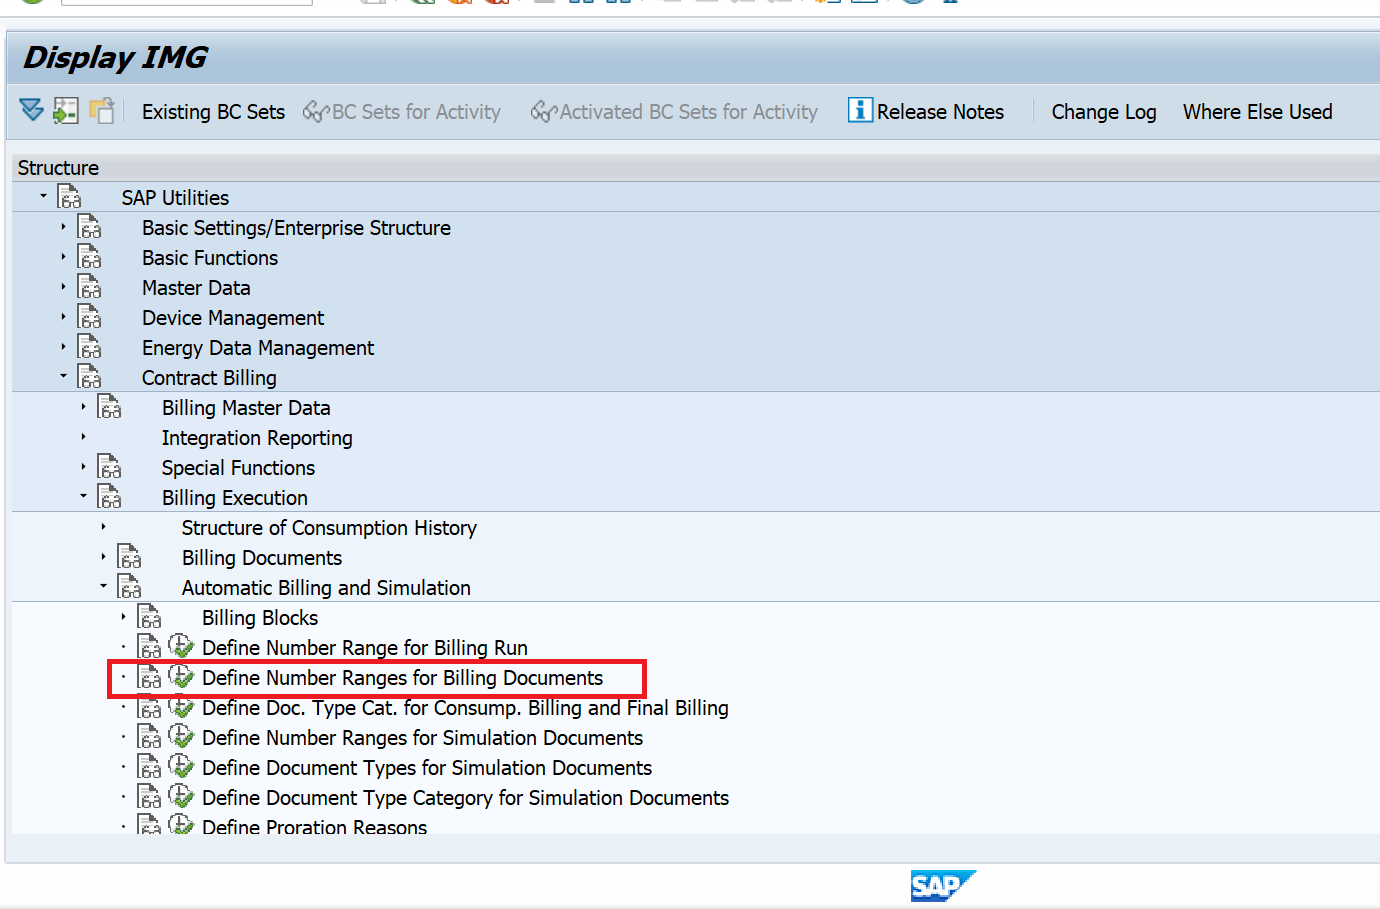This screenshot has height=909, width=1380.
Task: Expand Basic Settings/Enterprise Structure node
Action: click(x=63, y=227)
